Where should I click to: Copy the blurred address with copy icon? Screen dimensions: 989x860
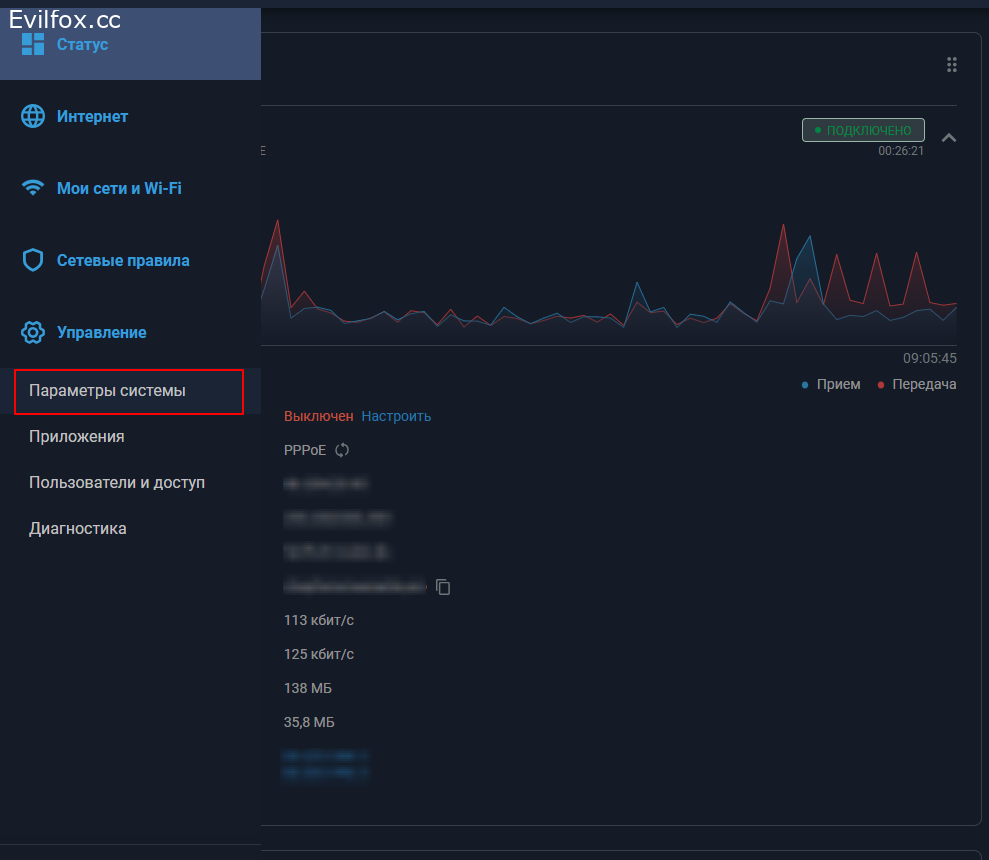[443, 587]
